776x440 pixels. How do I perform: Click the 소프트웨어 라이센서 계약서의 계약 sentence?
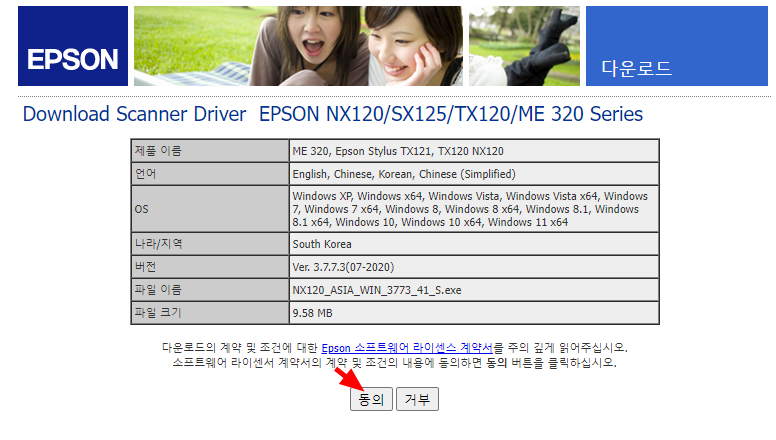pyautogui.click(x=394, y=363)
